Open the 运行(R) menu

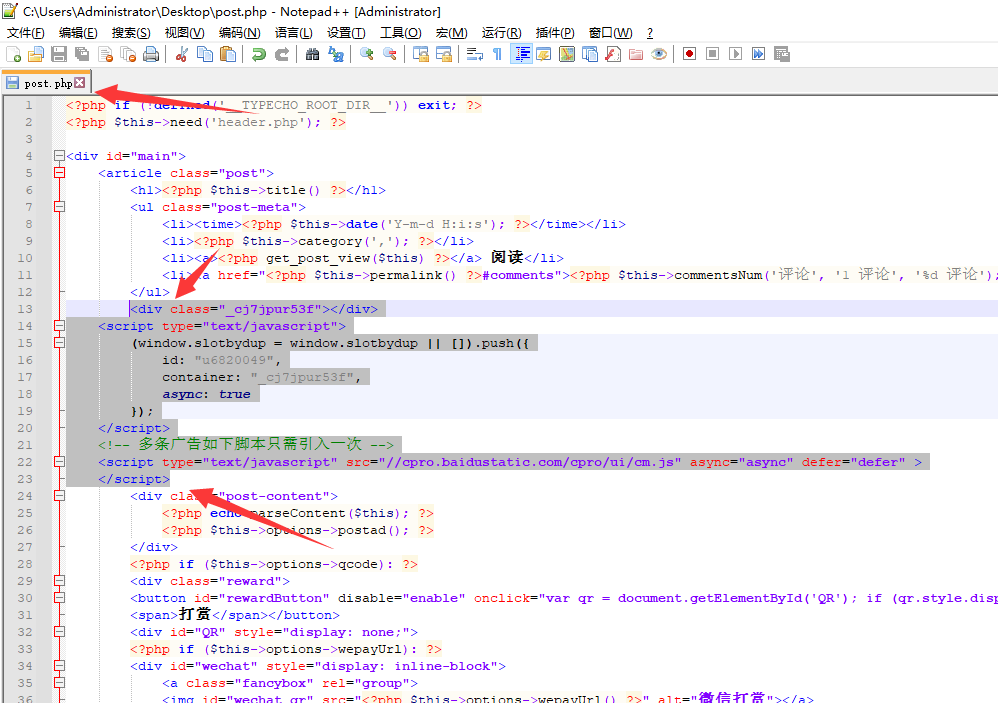(x=502, y=32)
